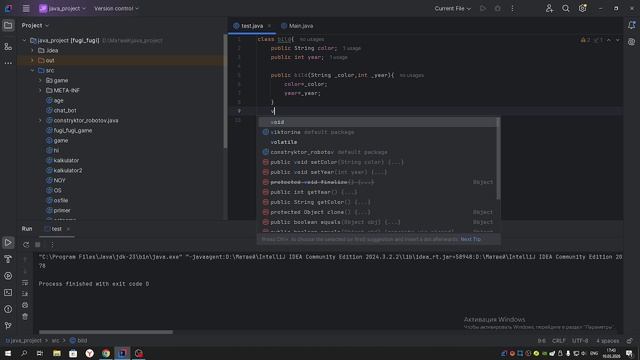Open the Run tool window icon
Image resolution: width=640 pixels, height=360 pixels.
click(x=8, y=243)
